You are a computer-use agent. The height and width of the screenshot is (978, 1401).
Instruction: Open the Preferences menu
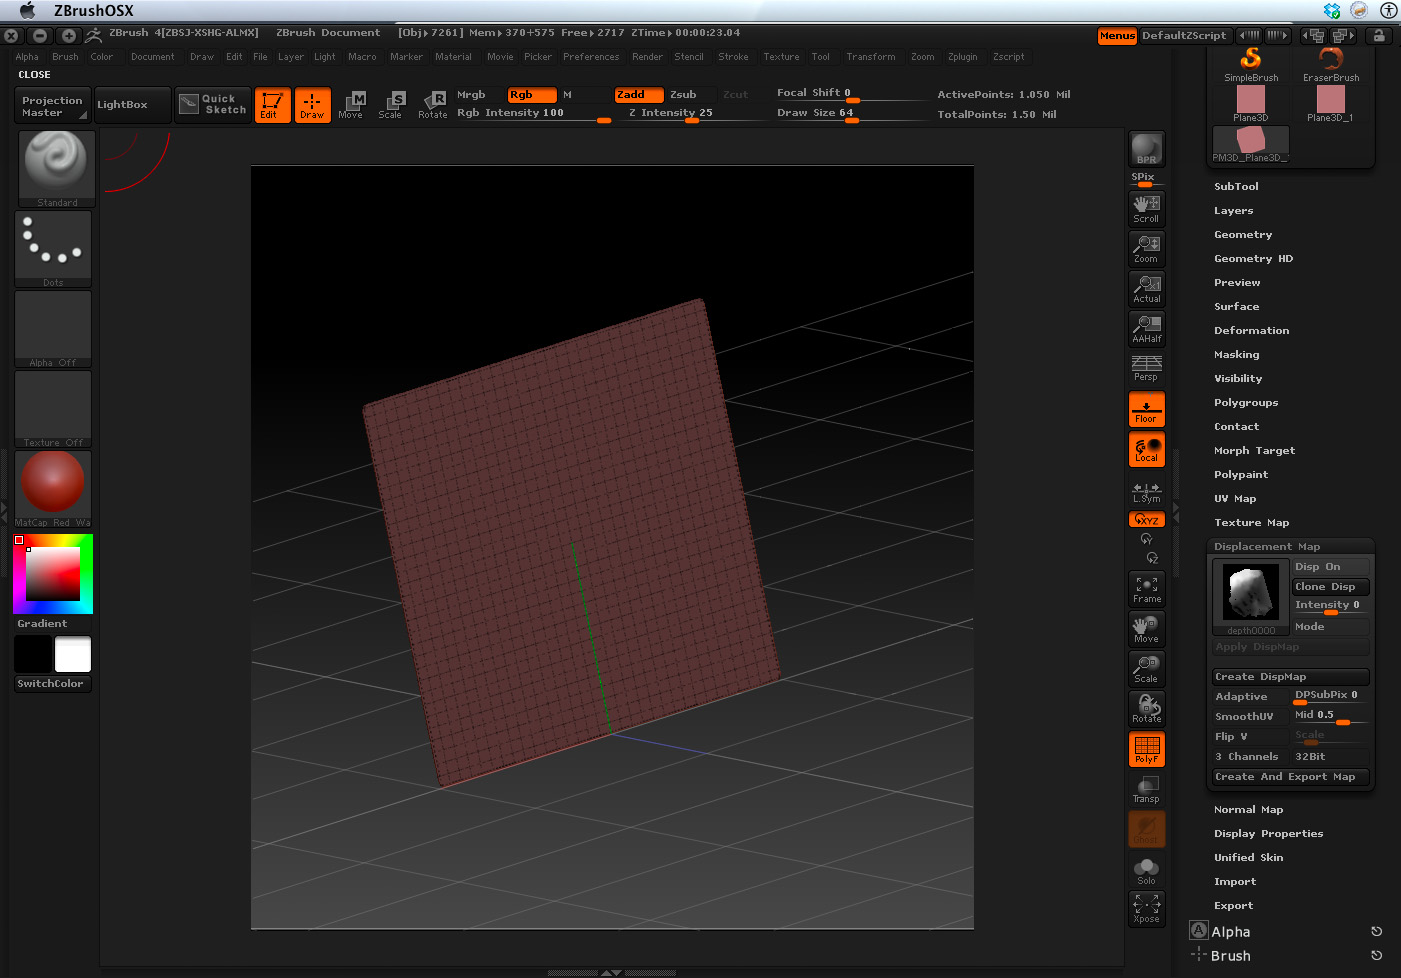[x=590, y=57]
